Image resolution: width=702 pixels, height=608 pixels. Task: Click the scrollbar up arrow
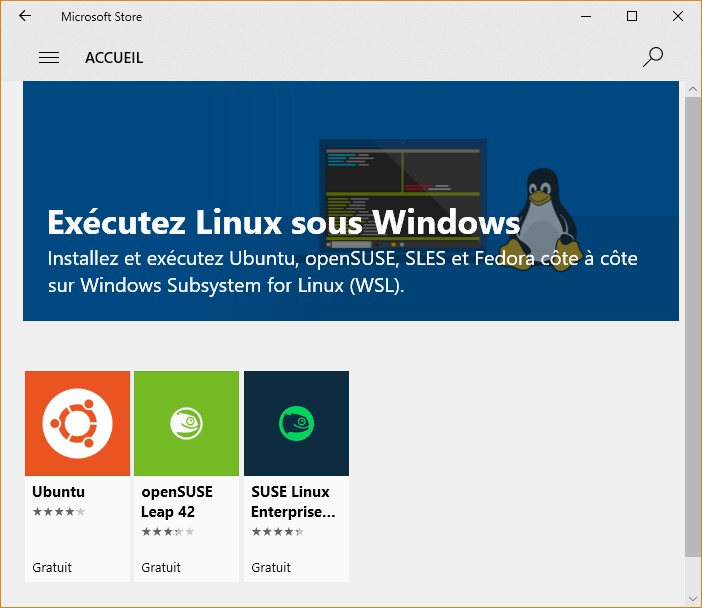(693, 89)
